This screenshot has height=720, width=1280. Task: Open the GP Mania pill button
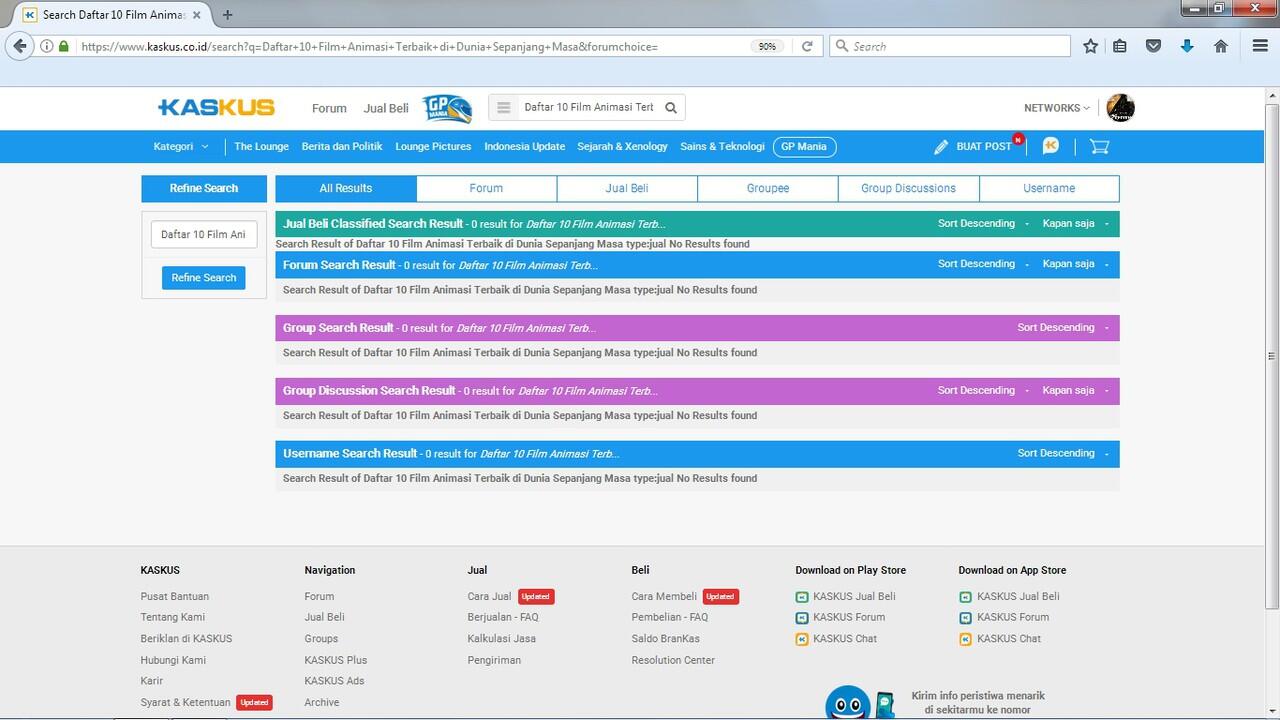804,146
